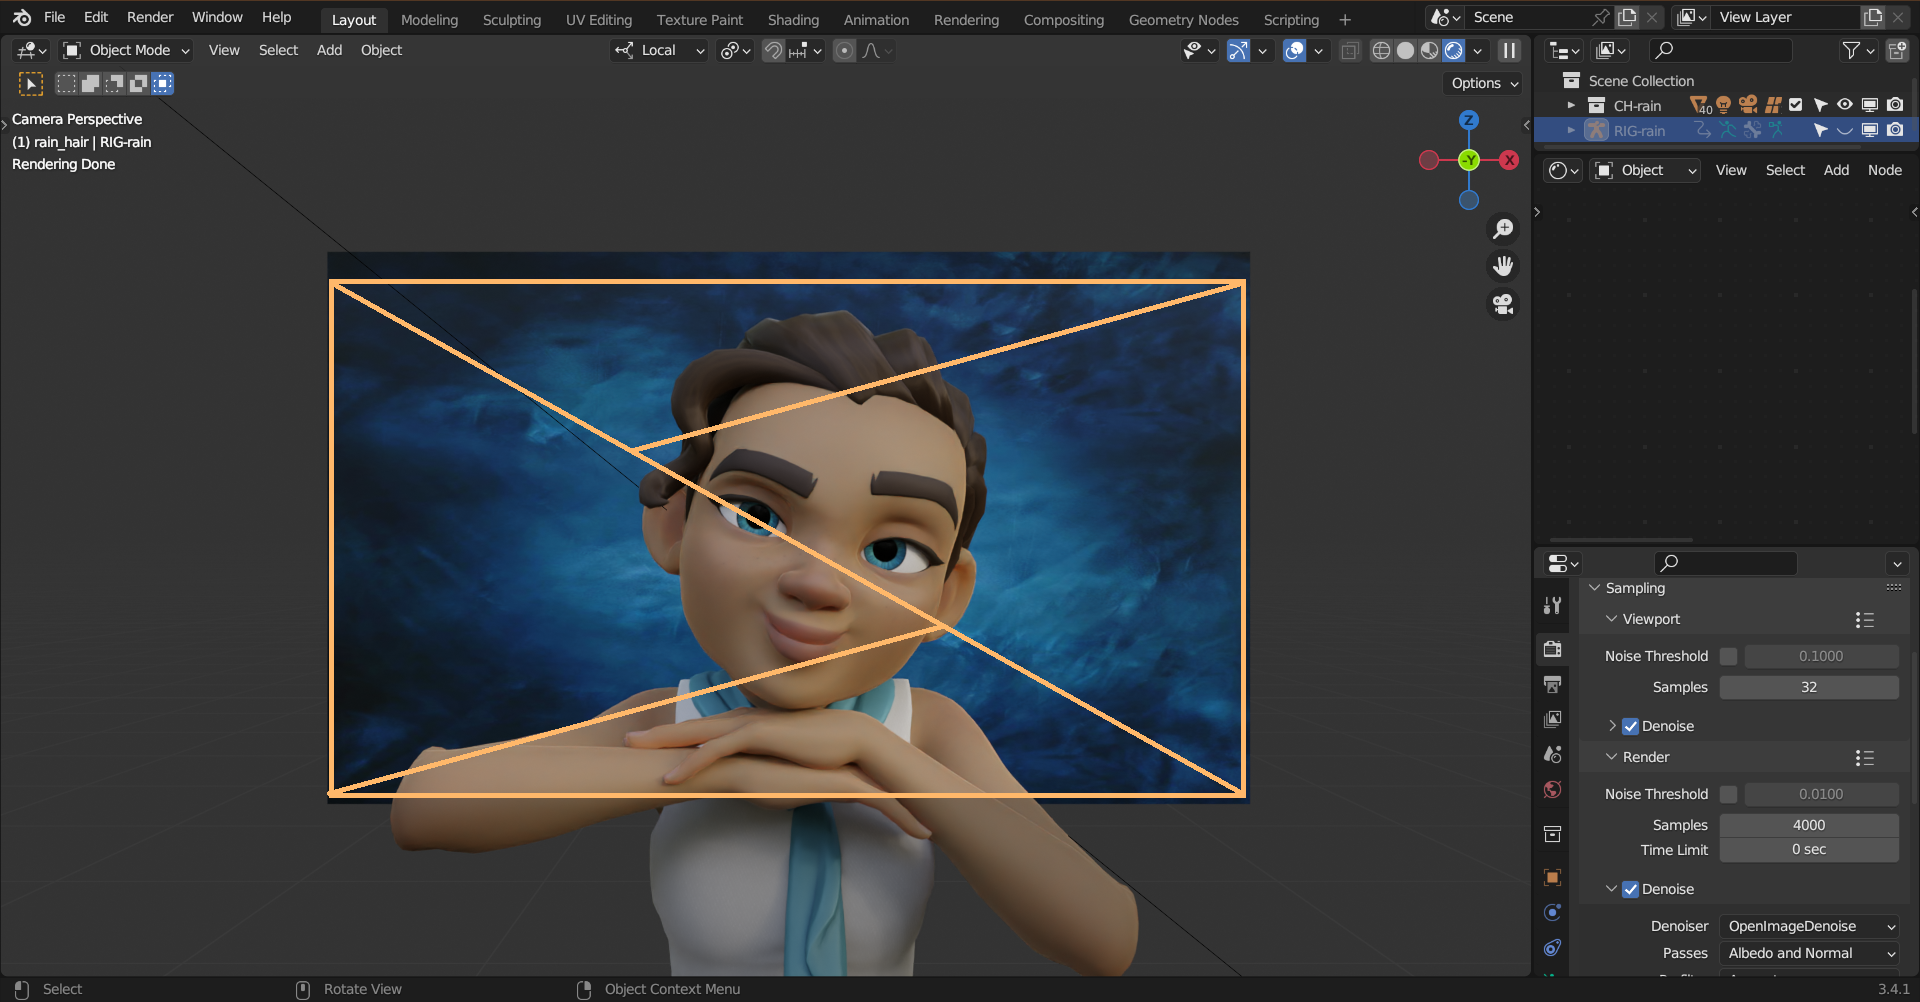The width and height of the screenshot is (1920, 1002).
Task: Enable Render Noise Threshold checkbox
Action: (x=1729, y=795)
